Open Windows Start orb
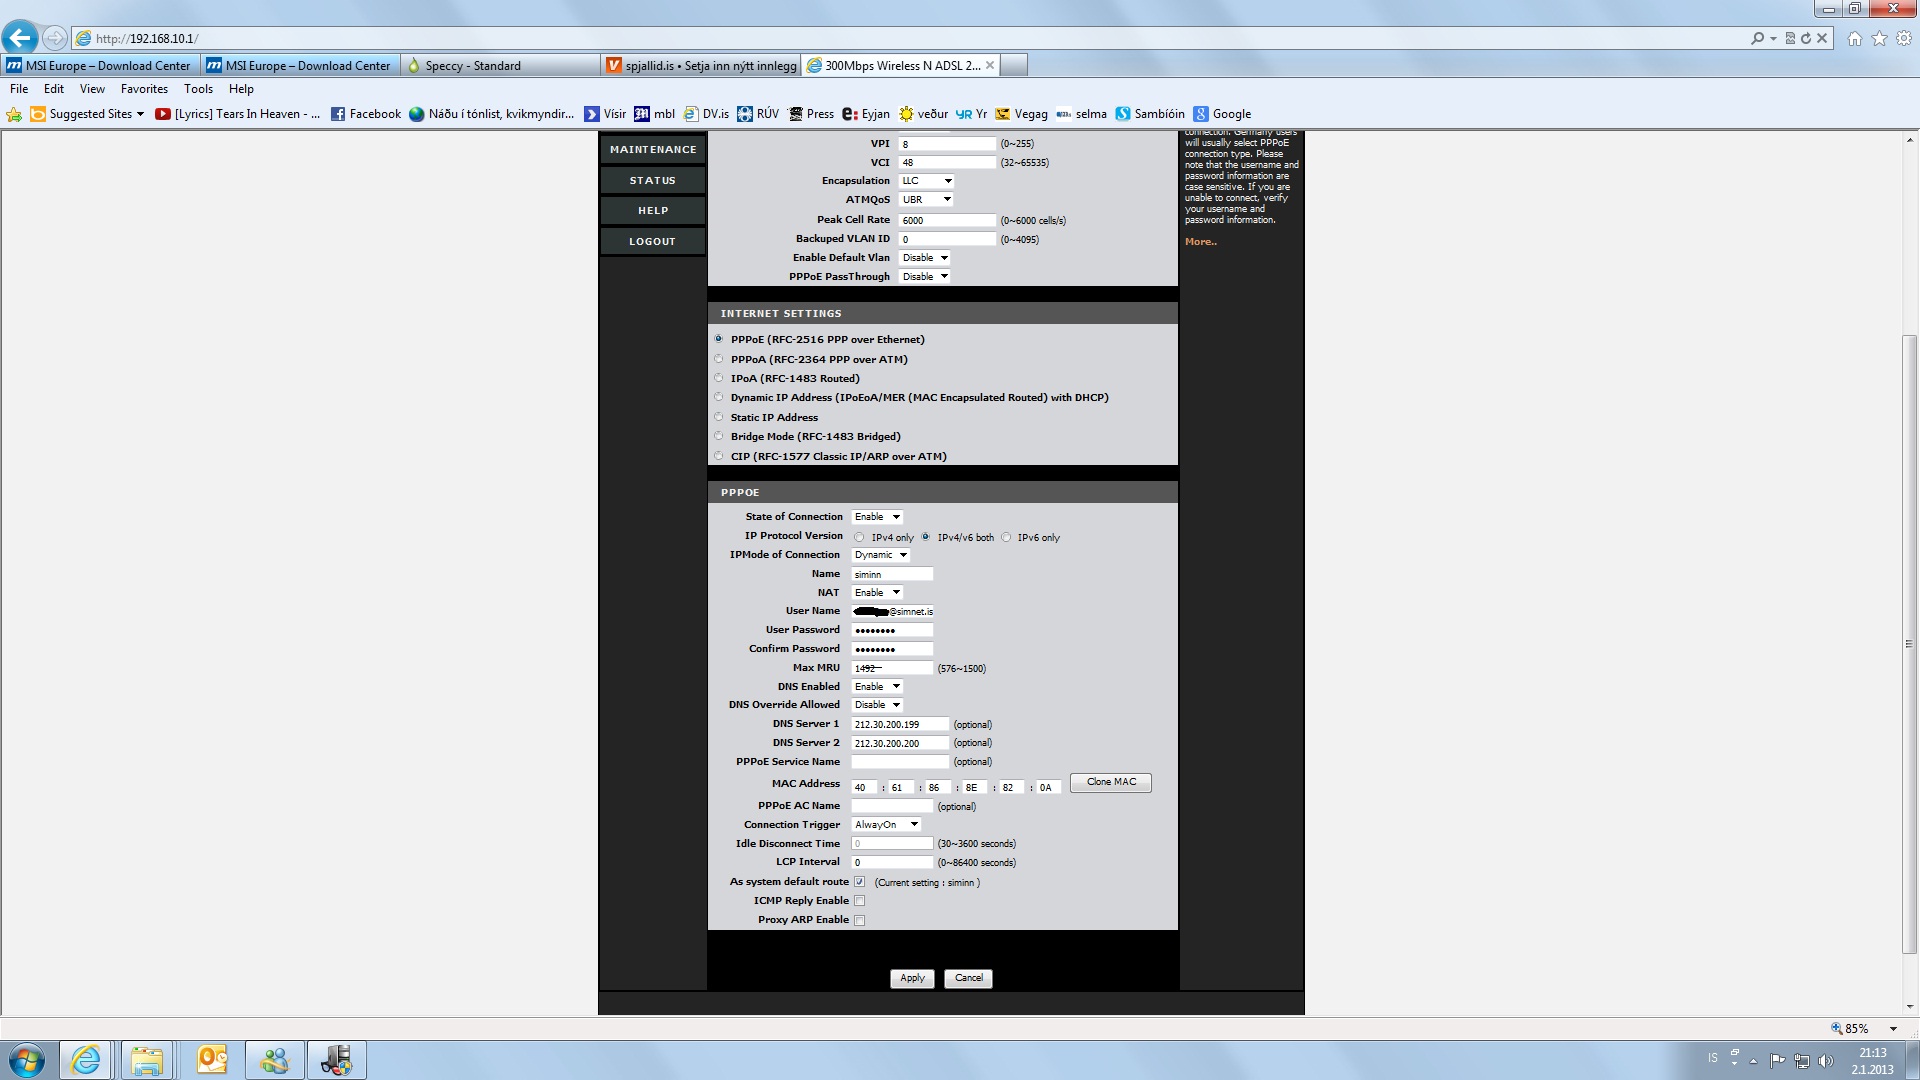Image resolution: width=1920 pixels, height=1080 pixels. [x=27, y=1060]
